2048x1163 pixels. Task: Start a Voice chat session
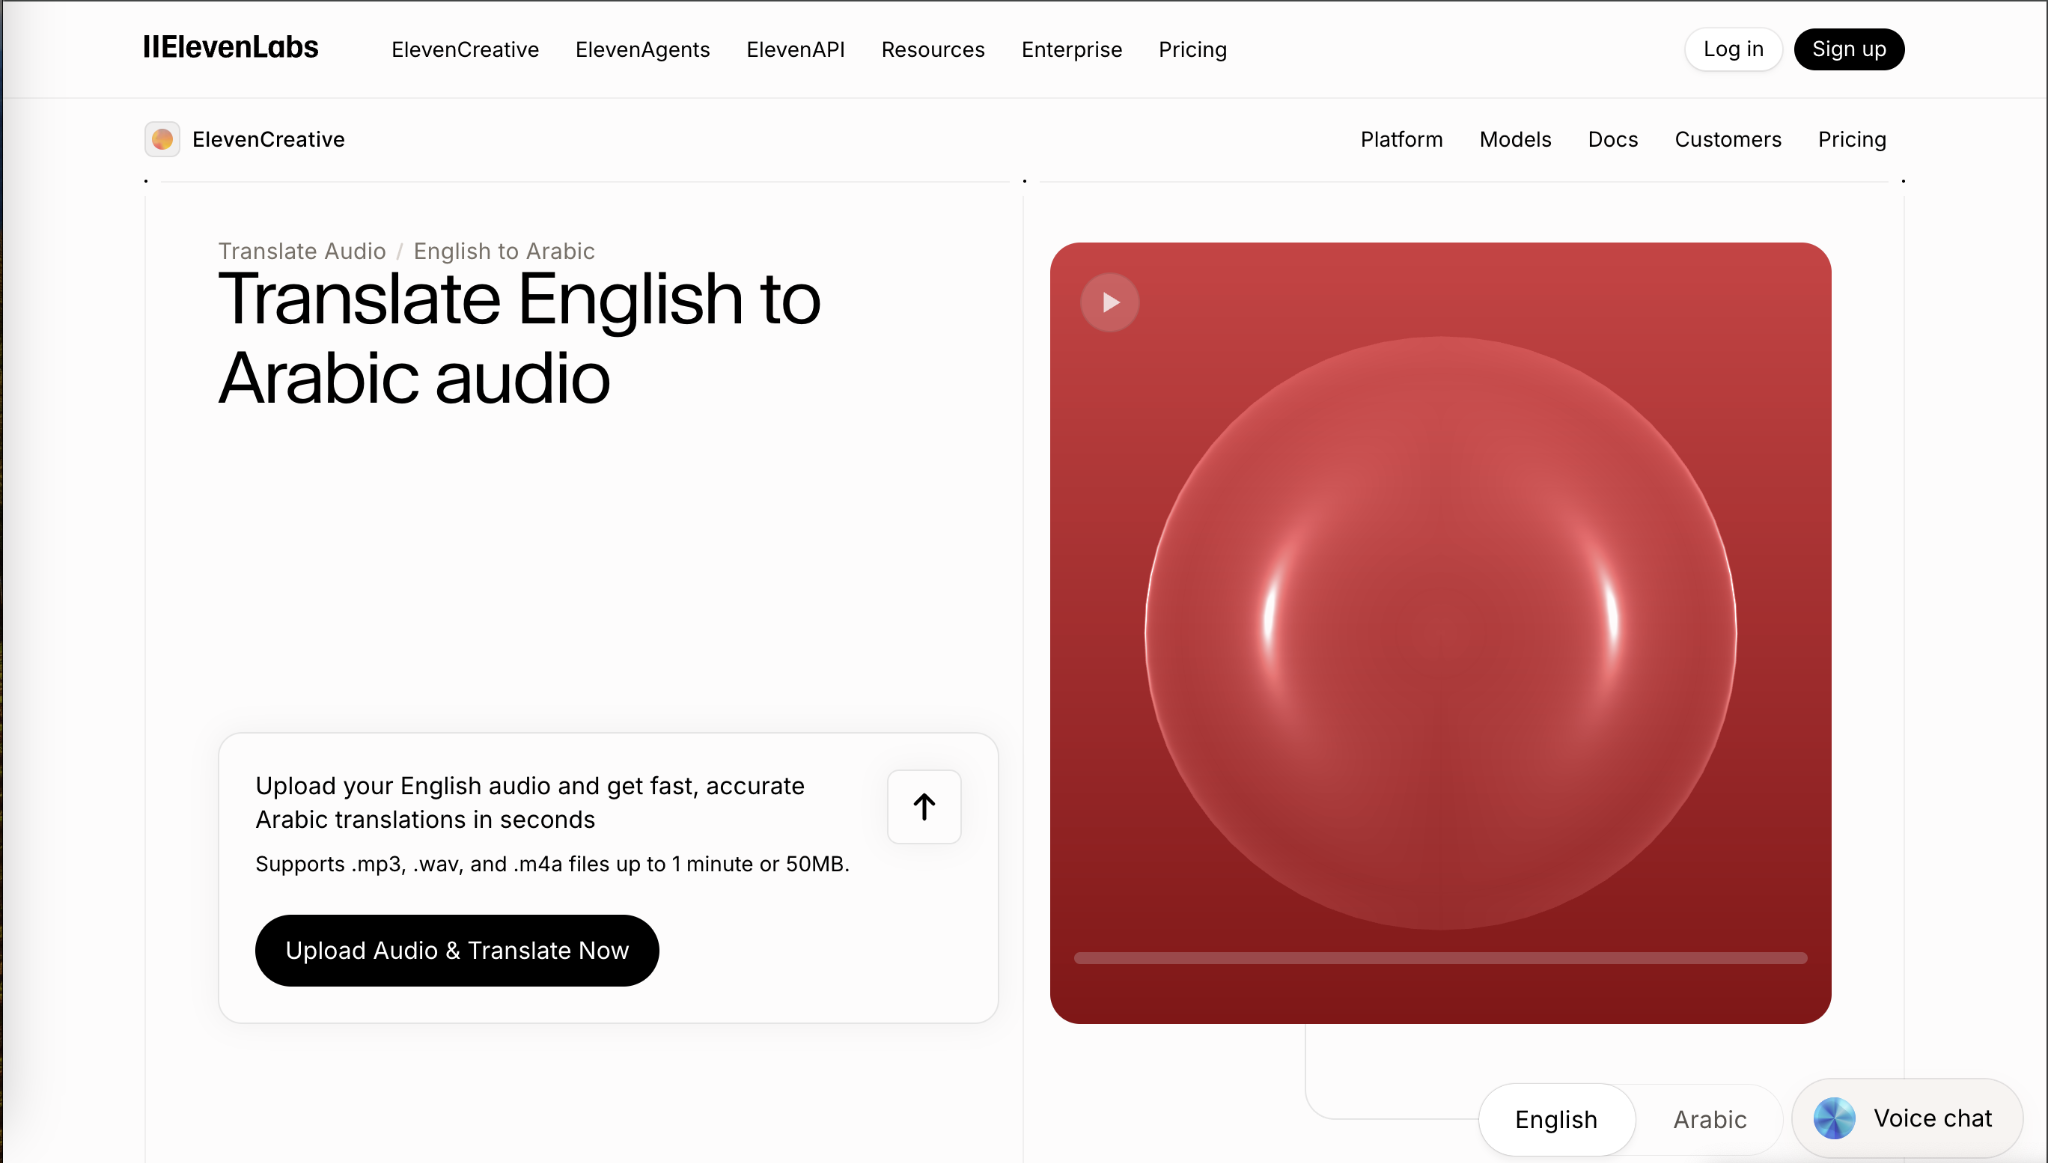pyautogui.click(x=1907, y=1118)
